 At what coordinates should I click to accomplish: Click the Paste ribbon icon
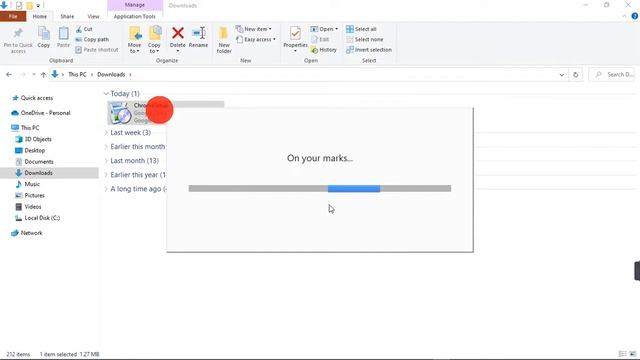(x=63, y=37)
